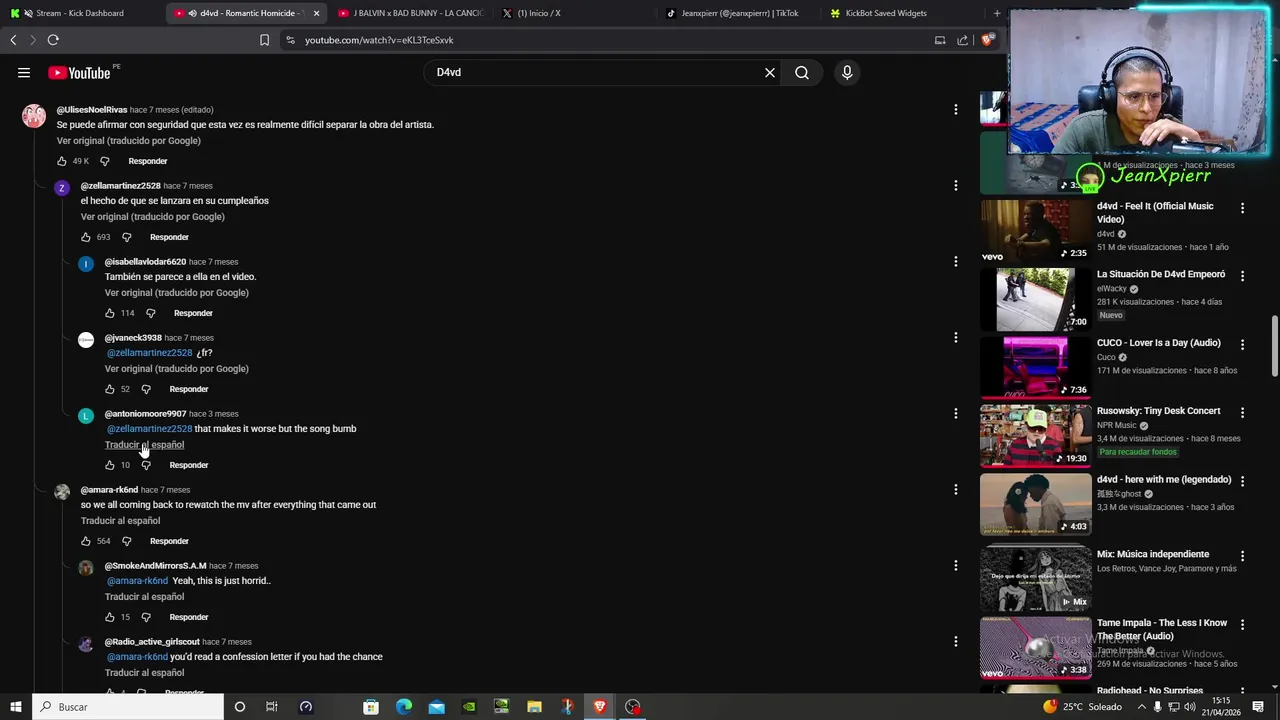Viewport: 1280px width, 720px height.
Task: Open options menu for @zellamartinez2528 reply
Action: click(955, 185)
